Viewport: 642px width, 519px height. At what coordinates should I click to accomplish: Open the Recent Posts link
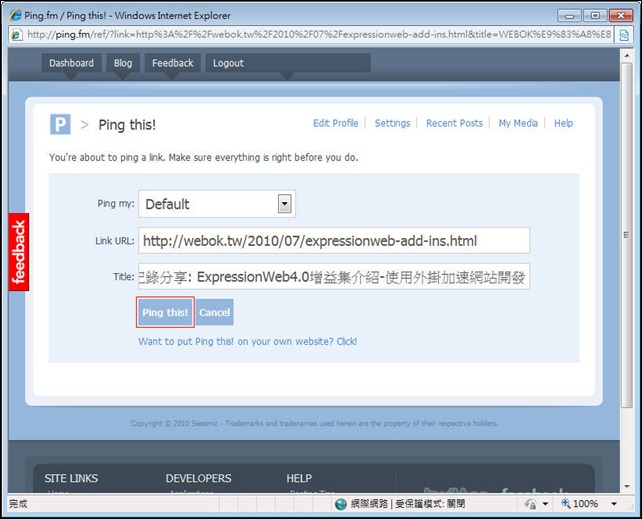click(x=454, y=123)
